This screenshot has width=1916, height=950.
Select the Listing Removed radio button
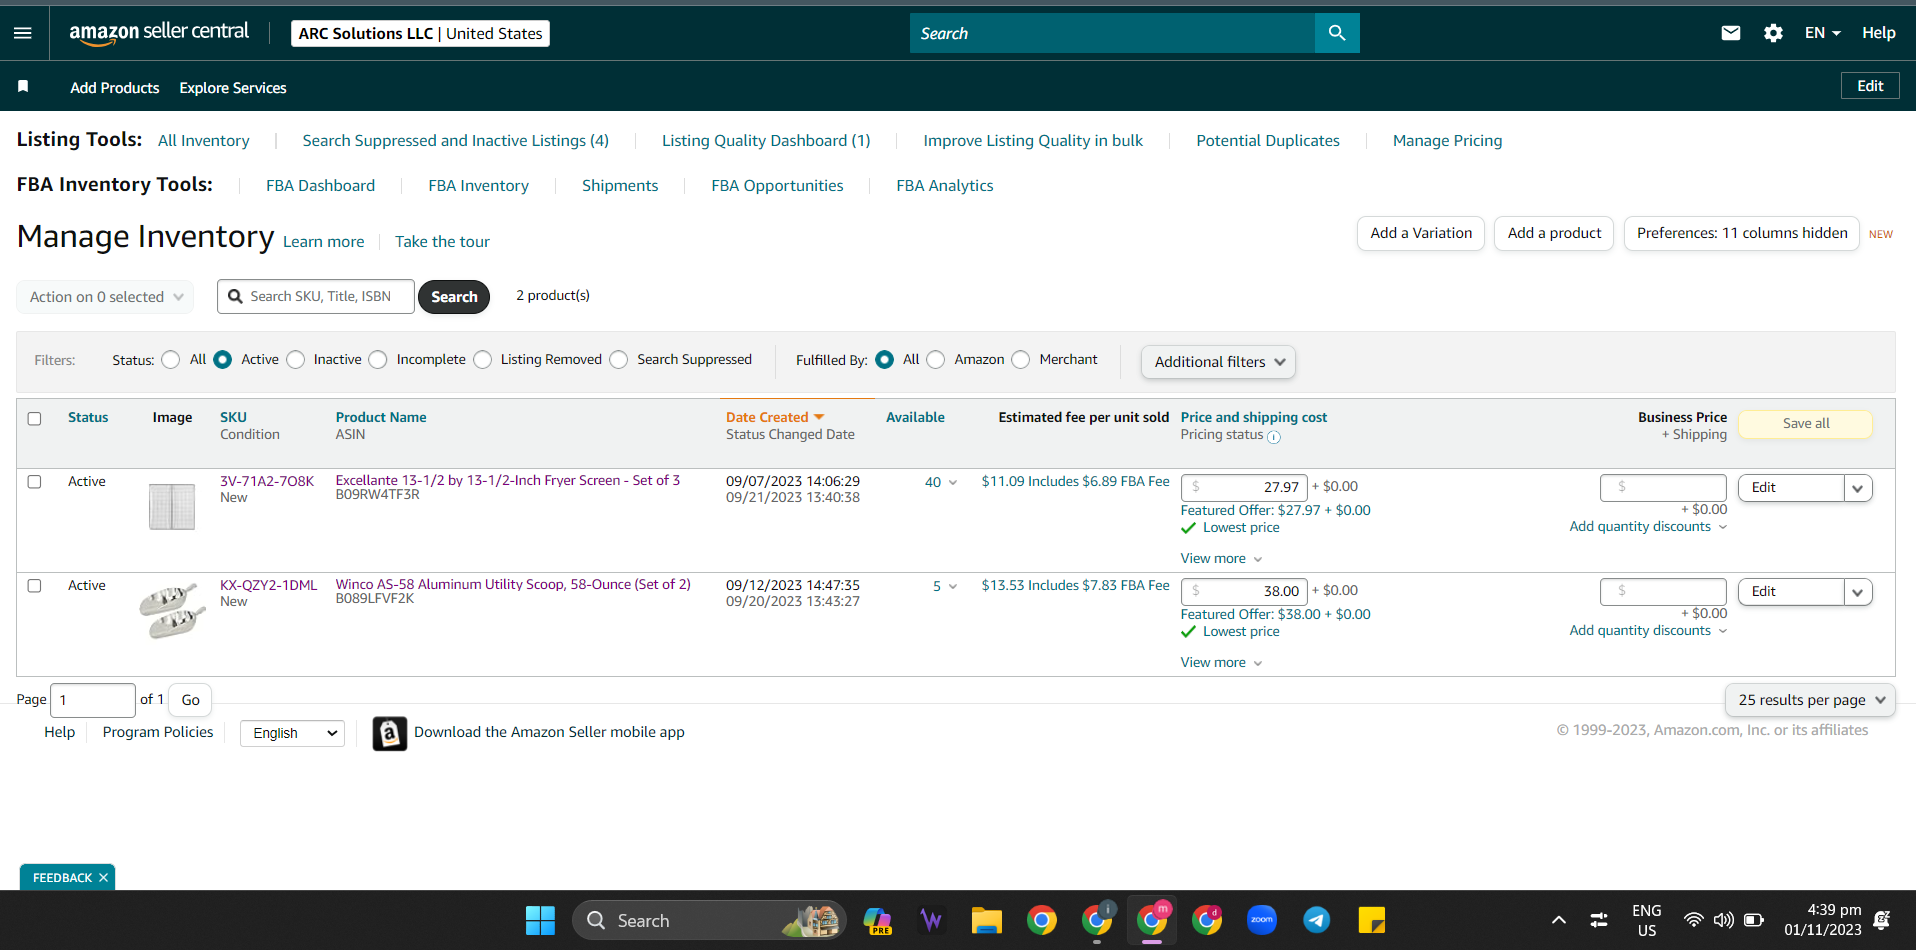pyautogui.click(x=483, y=360)
